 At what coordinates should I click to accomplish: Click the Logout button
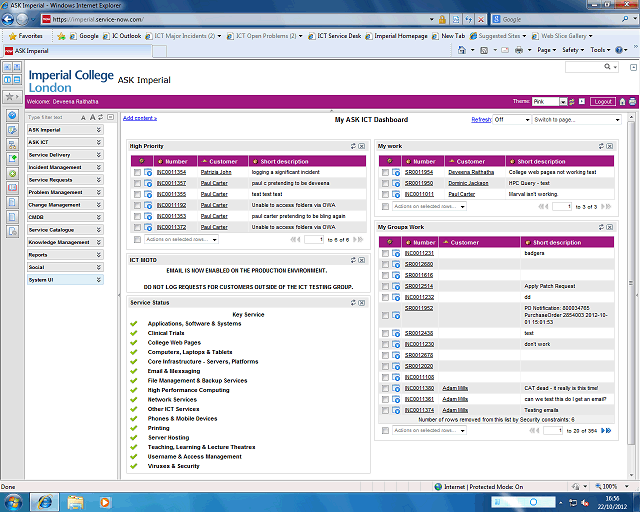coord(602,101)
